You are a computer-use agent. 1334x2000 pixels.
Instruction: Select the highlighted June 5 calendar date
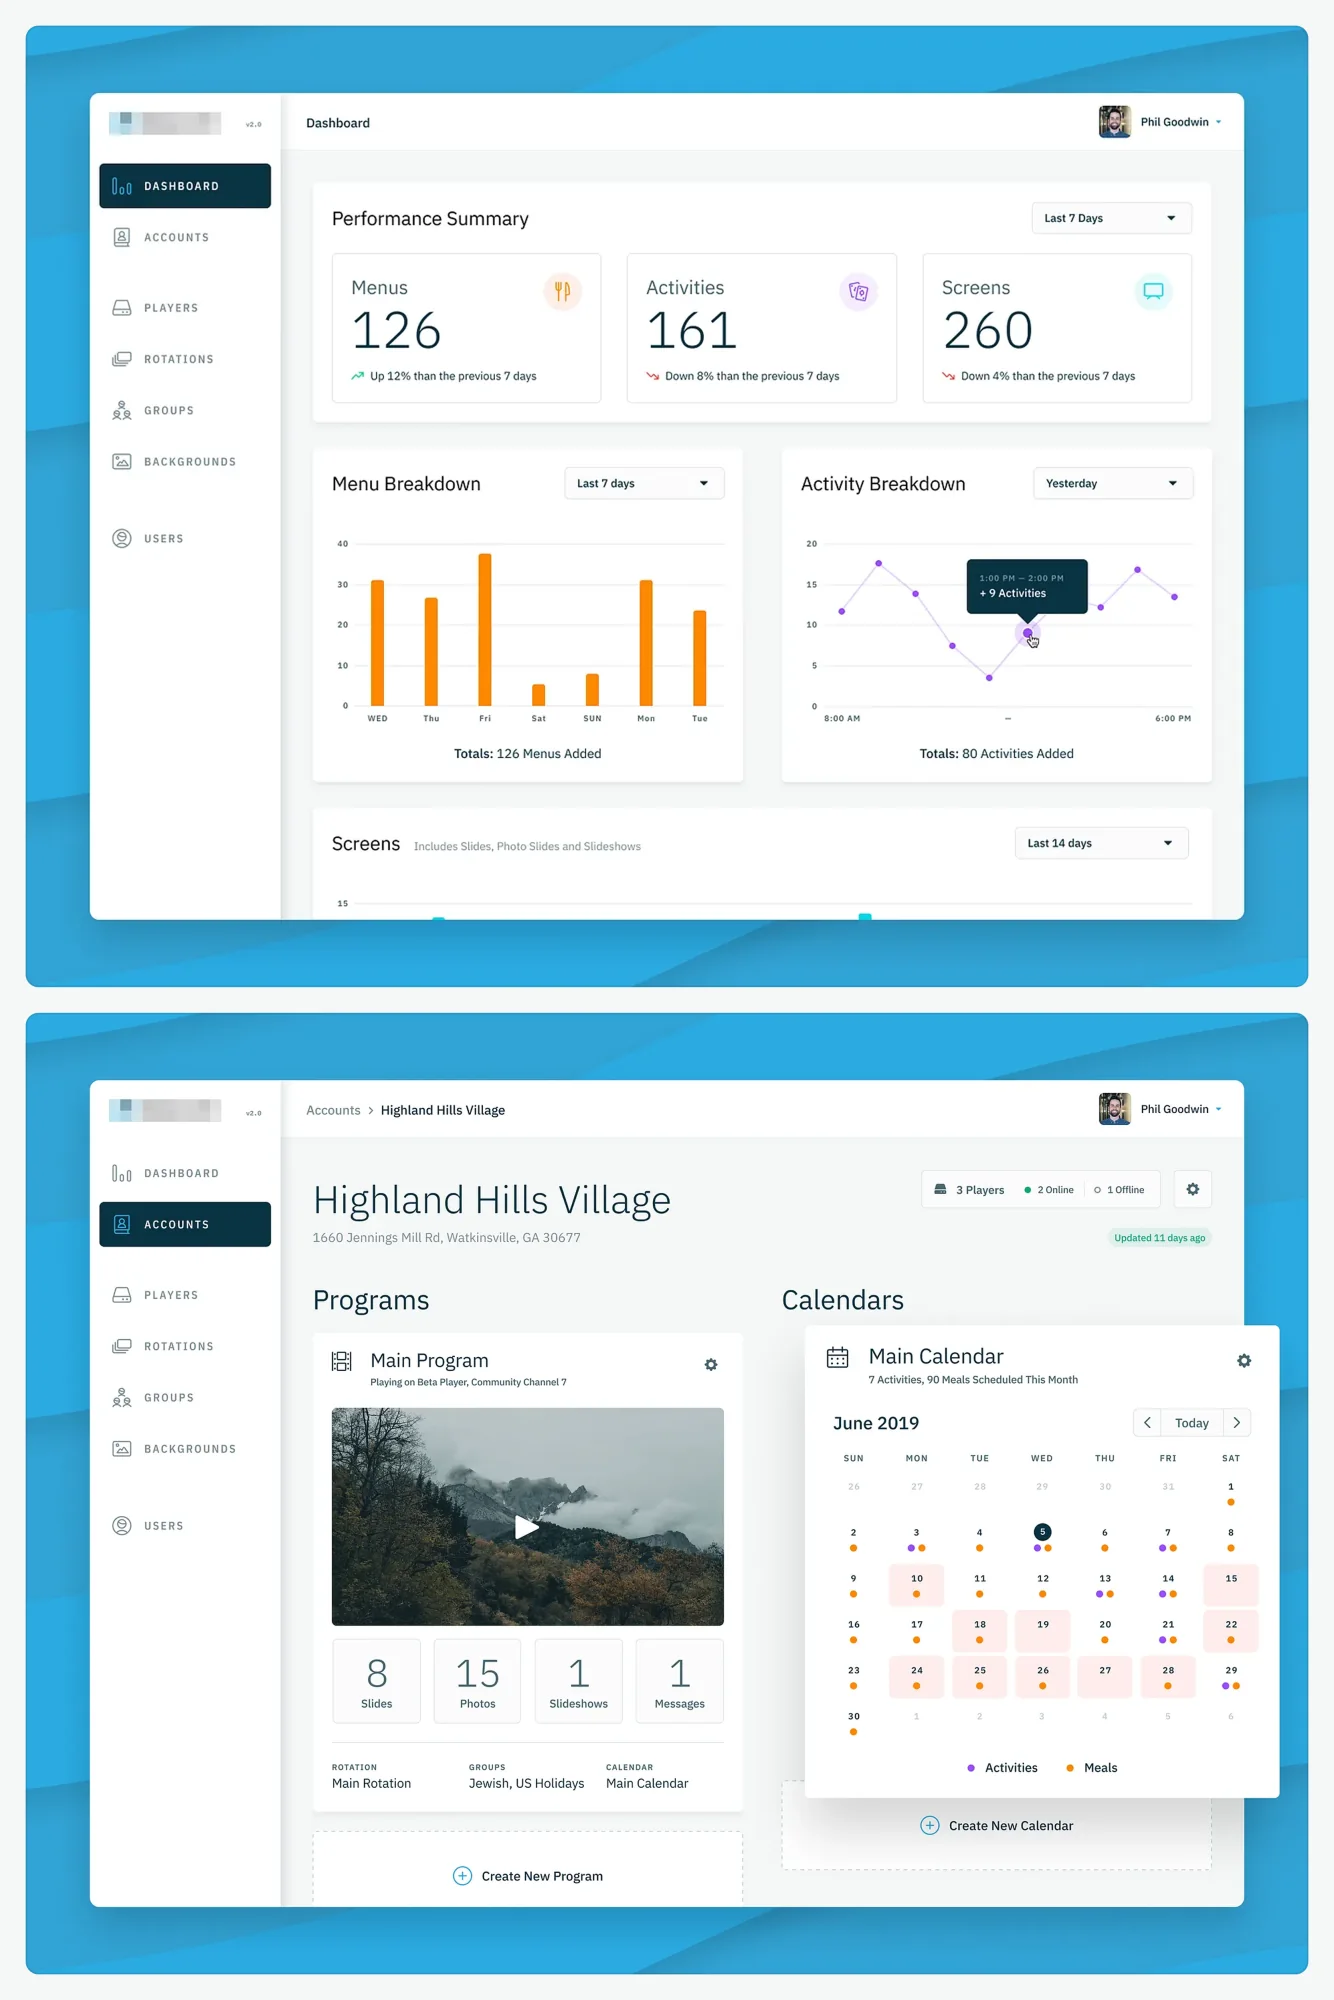(1042, 1532)
